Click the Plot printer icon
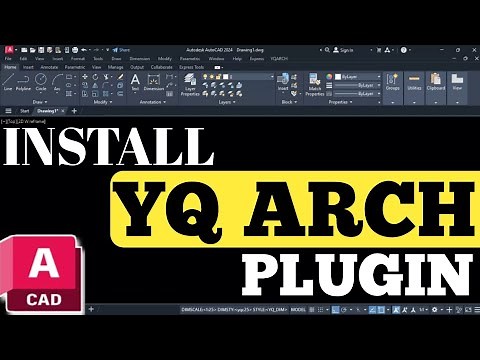This screenshot has width=480, height=360. click(75, 50)
